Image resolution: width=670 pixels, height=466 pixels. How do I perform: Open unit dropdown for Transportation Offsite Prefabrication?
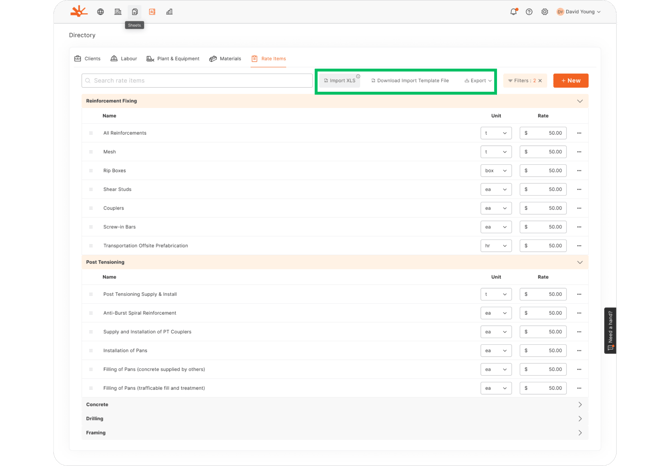(495, 246)
